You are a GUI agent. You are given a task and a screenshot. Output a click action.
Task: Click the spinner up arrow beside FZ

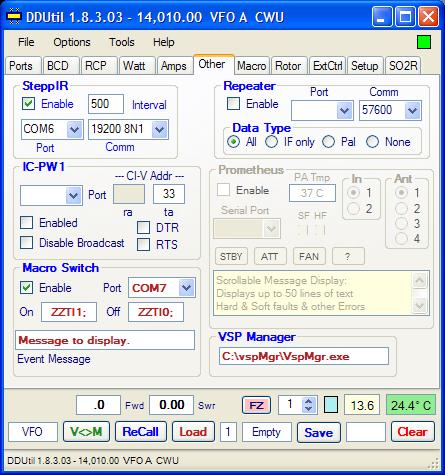point(309,401)
